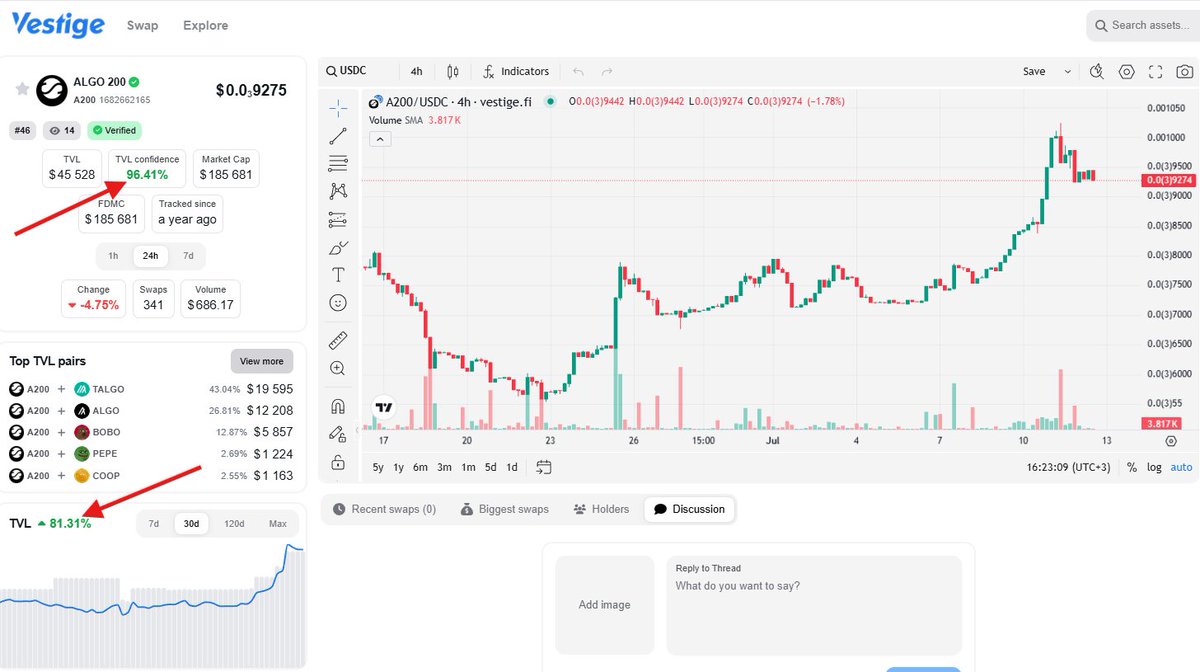Select 120d range for TVL chart
The width and height of the screenshot is (1200, 672).
(234, 523)
